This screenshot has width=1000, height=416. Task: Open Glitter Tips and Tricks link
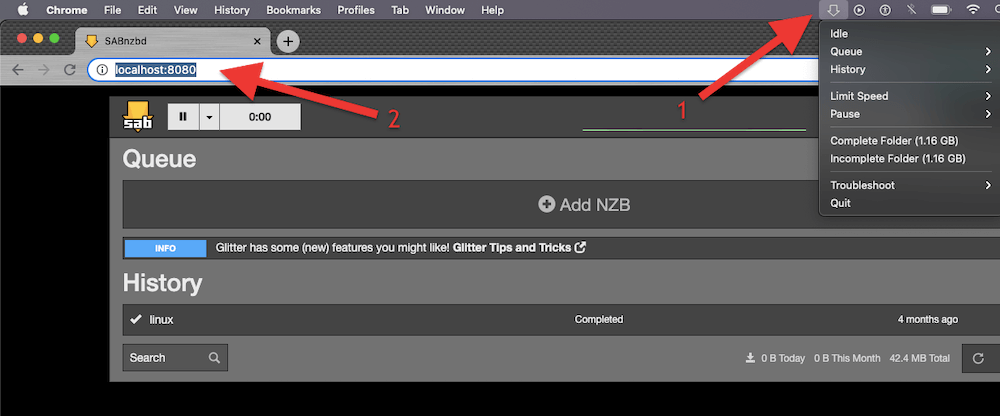518,248
